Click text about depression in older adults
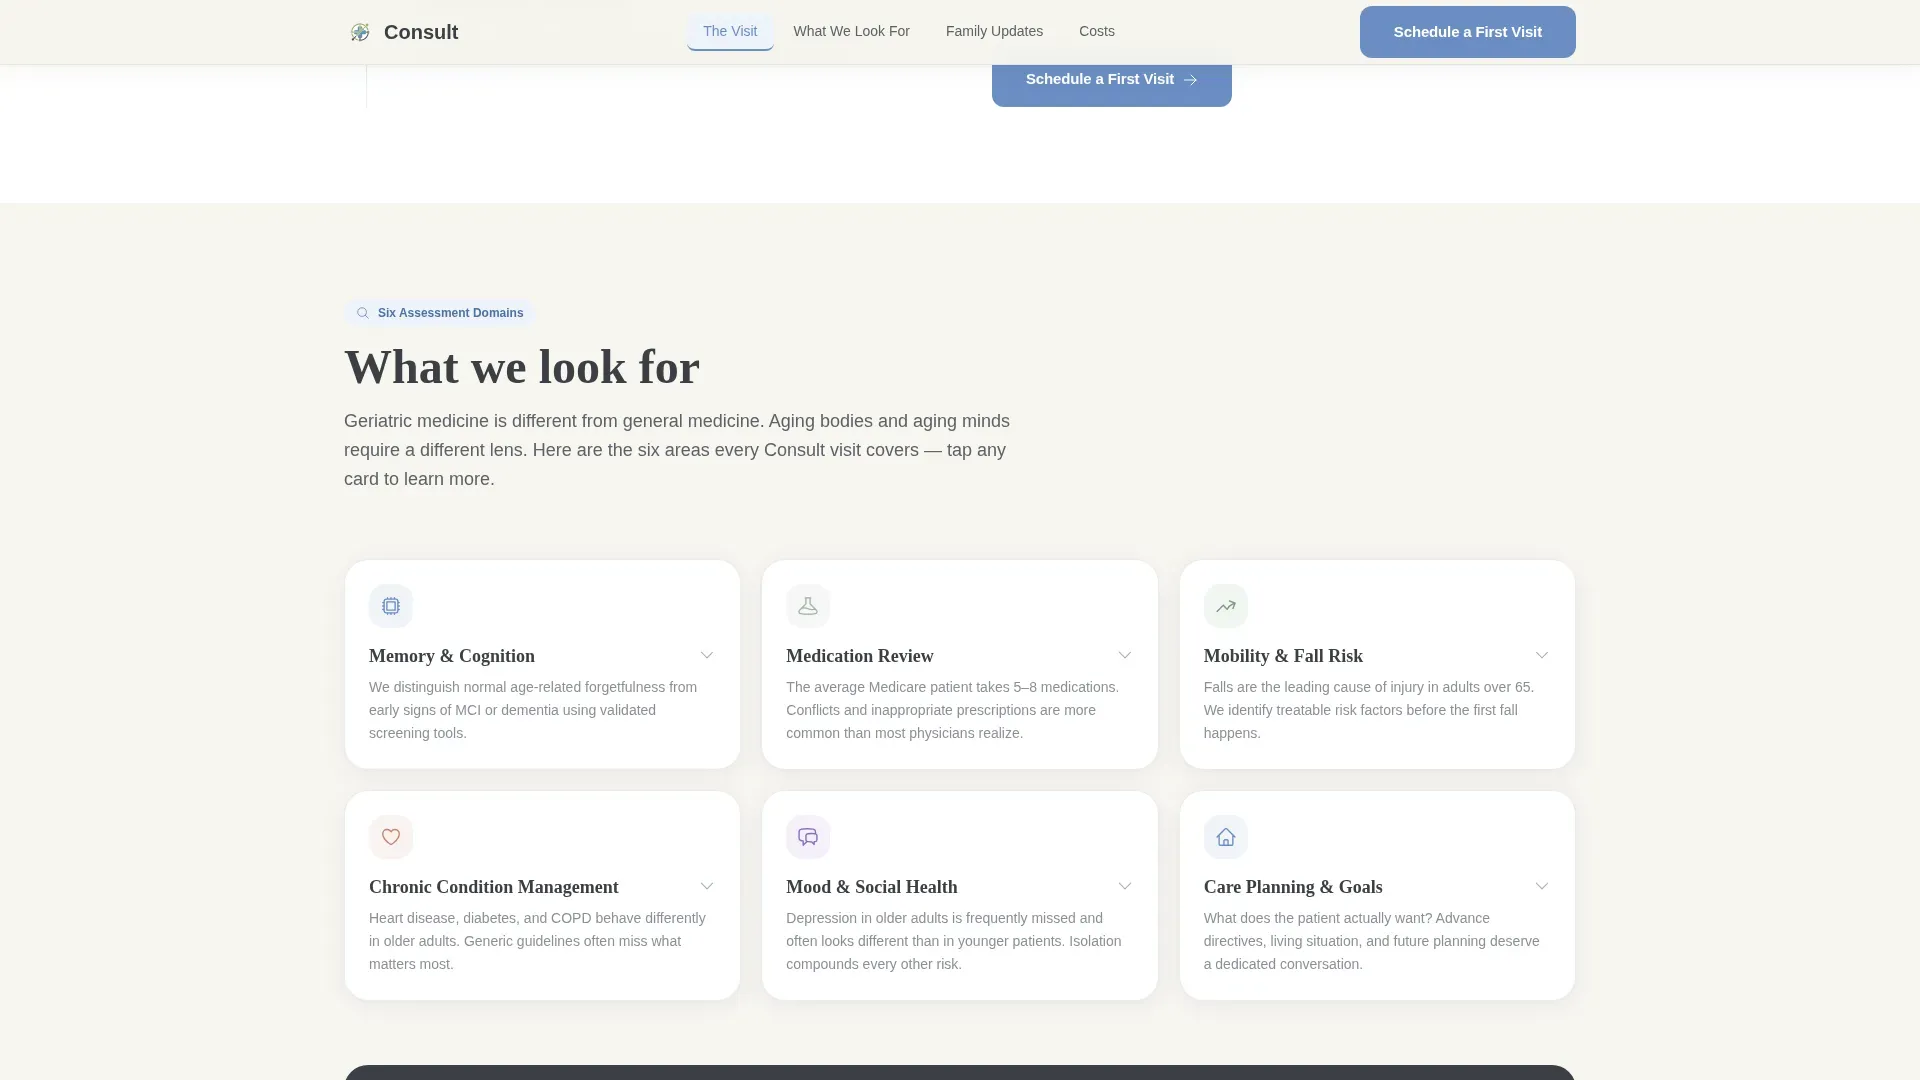This screenshot has width=1920, height=1080. pyautogui.click(x=954, y=941)
